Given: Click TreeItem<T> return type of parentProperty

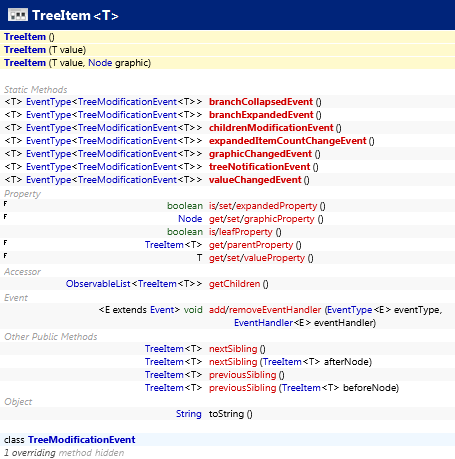Looking at the screenshot, I should click(173, 245).
